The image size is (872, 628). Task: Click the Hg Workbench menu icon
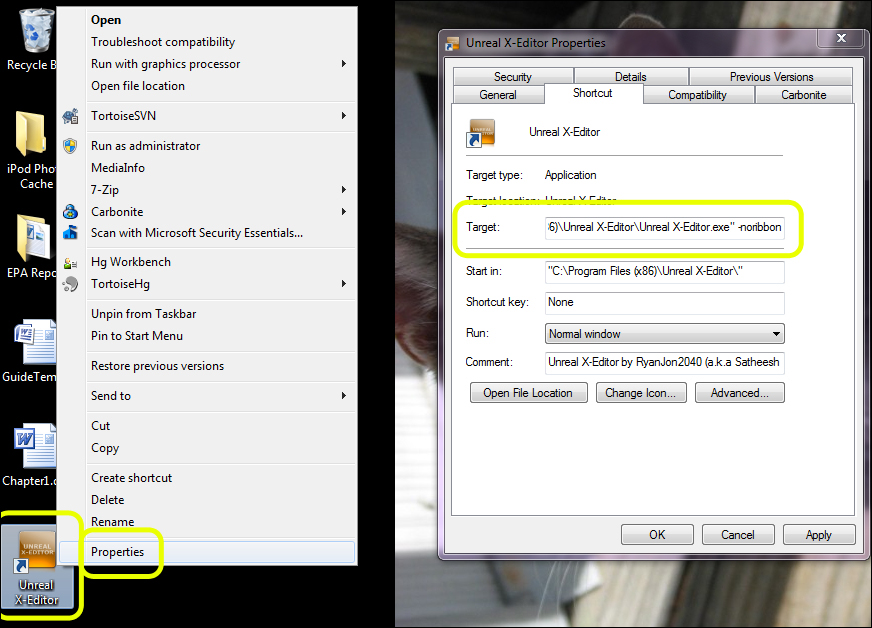pos(70,262)
